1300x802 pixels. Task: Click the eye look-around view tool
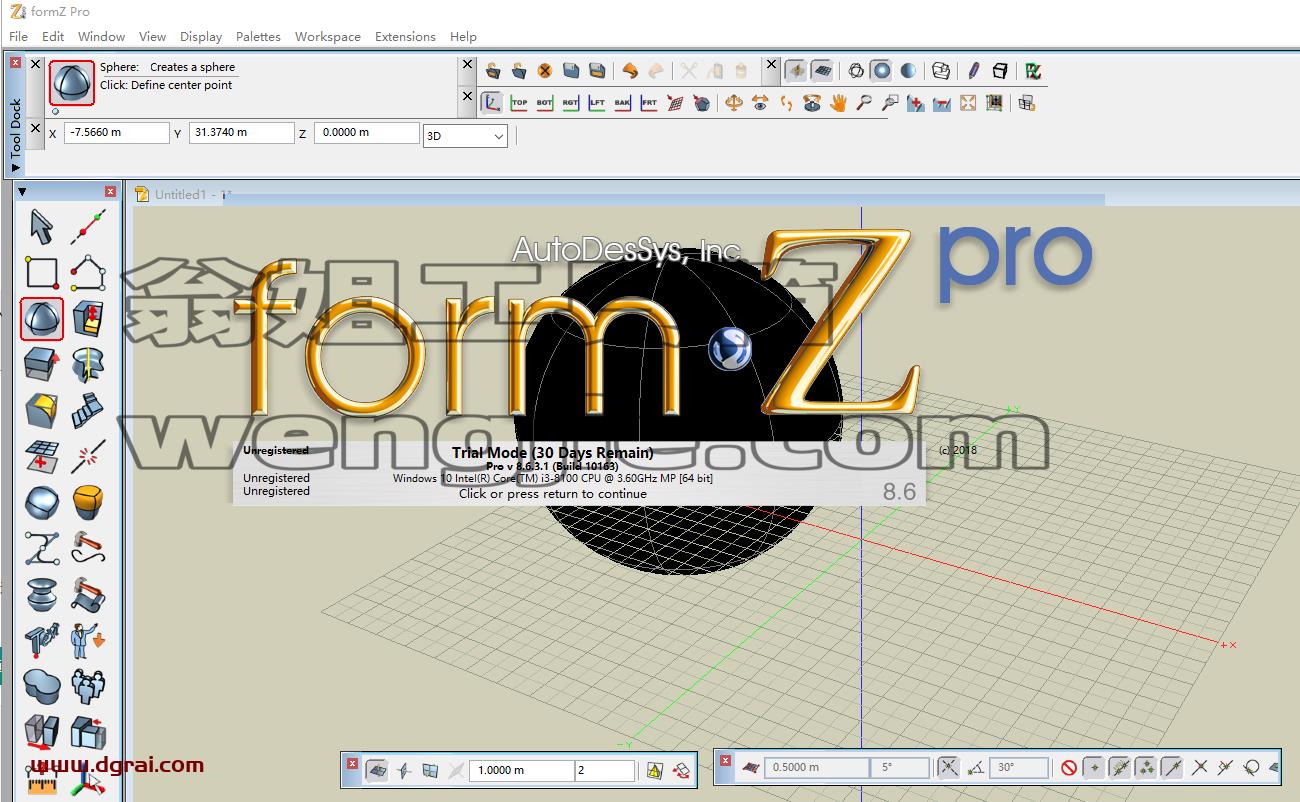(760, 102)
